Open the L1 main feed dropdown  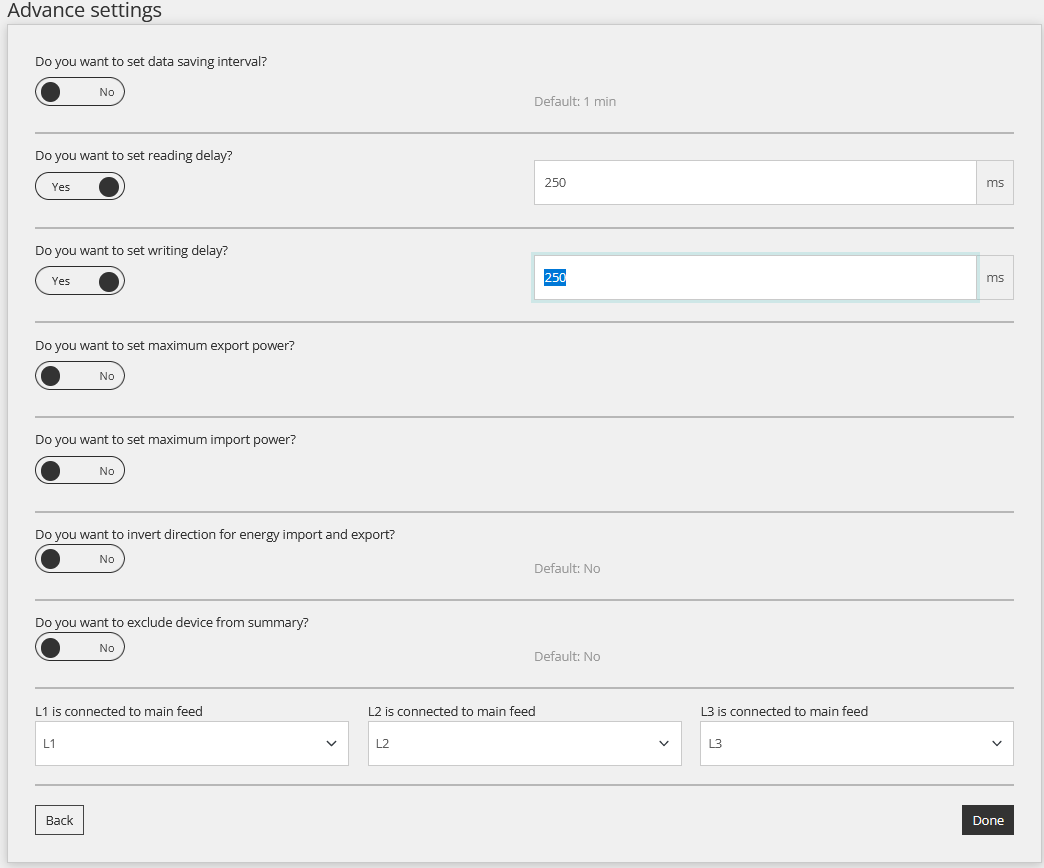[192, 744]
